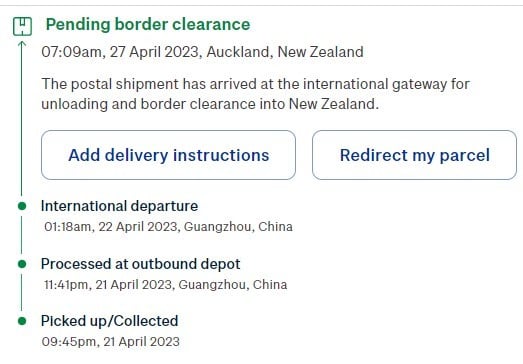Click the postal shipment arrival description text

pos(255,94)
